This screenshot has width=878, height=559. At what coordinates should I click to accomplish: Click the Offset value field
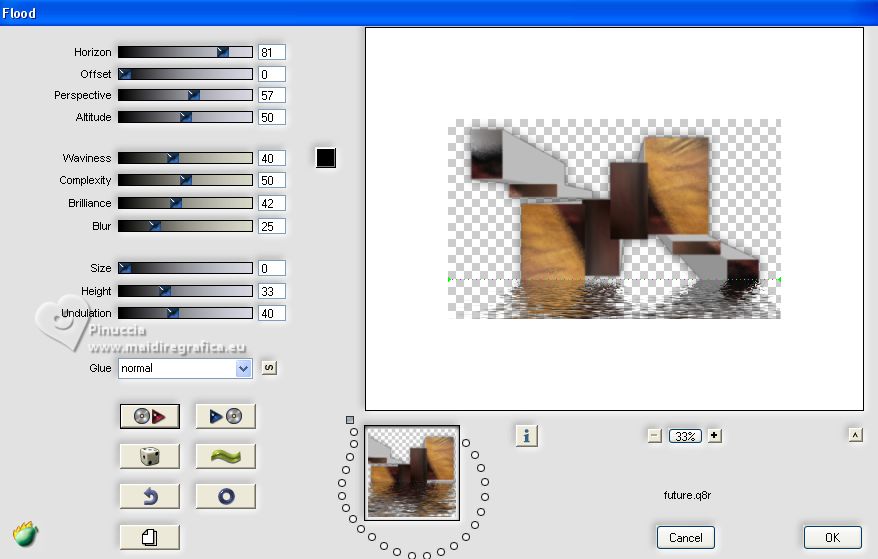(x=272, y=74)
